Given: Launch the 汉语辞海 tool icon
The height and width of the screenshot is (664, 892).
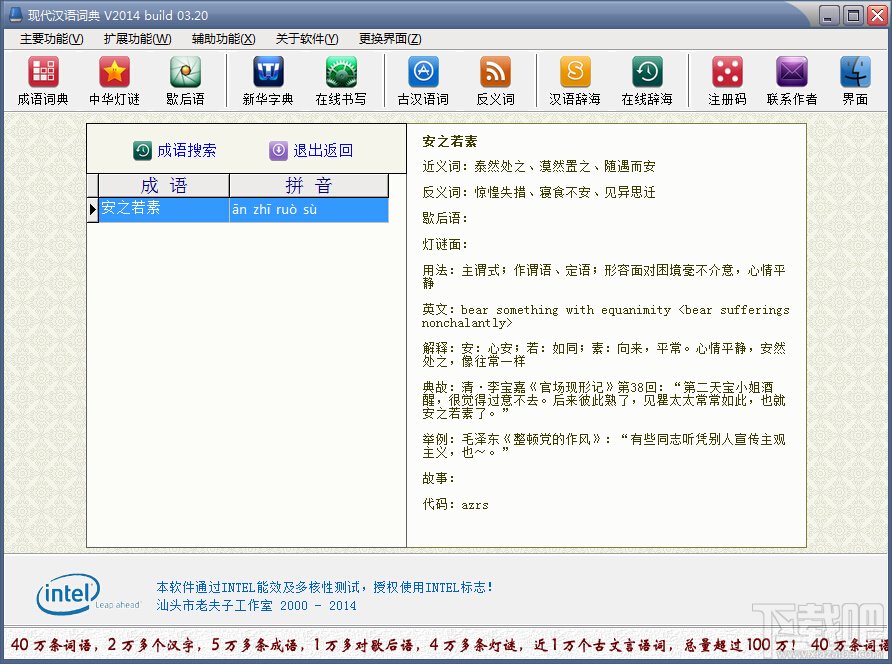Looking at the screenshot, I should (x=575, y=81).
